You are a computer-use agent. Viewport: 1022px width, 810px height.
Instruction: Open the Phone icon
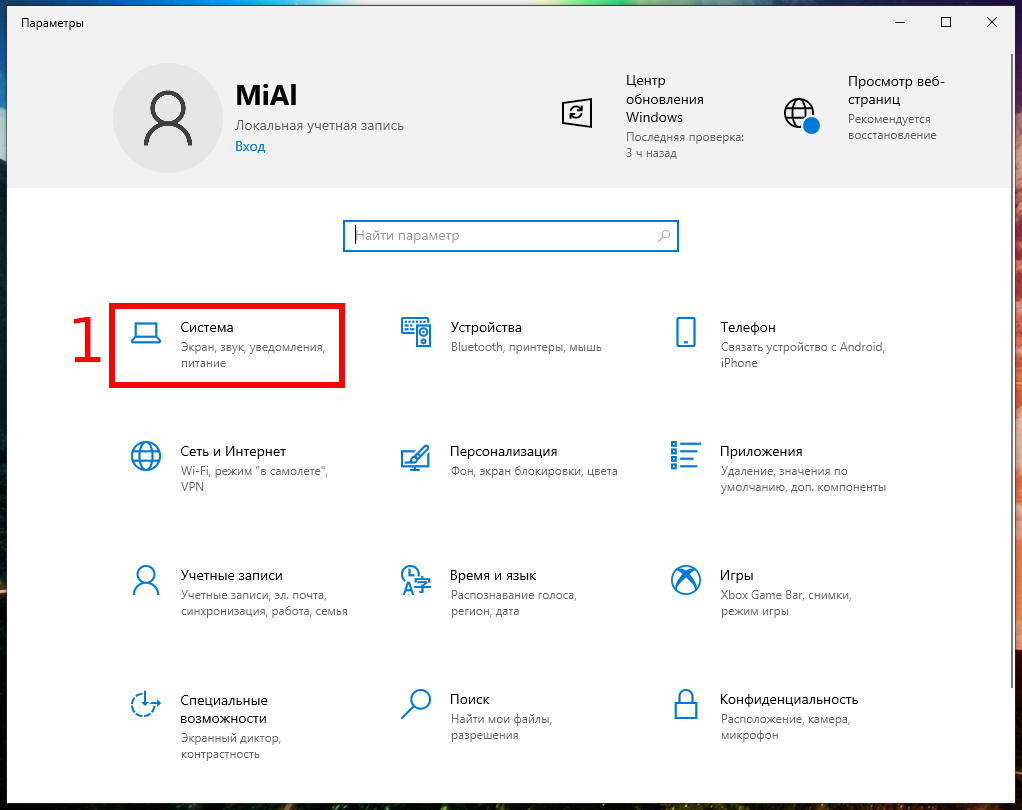686,332
